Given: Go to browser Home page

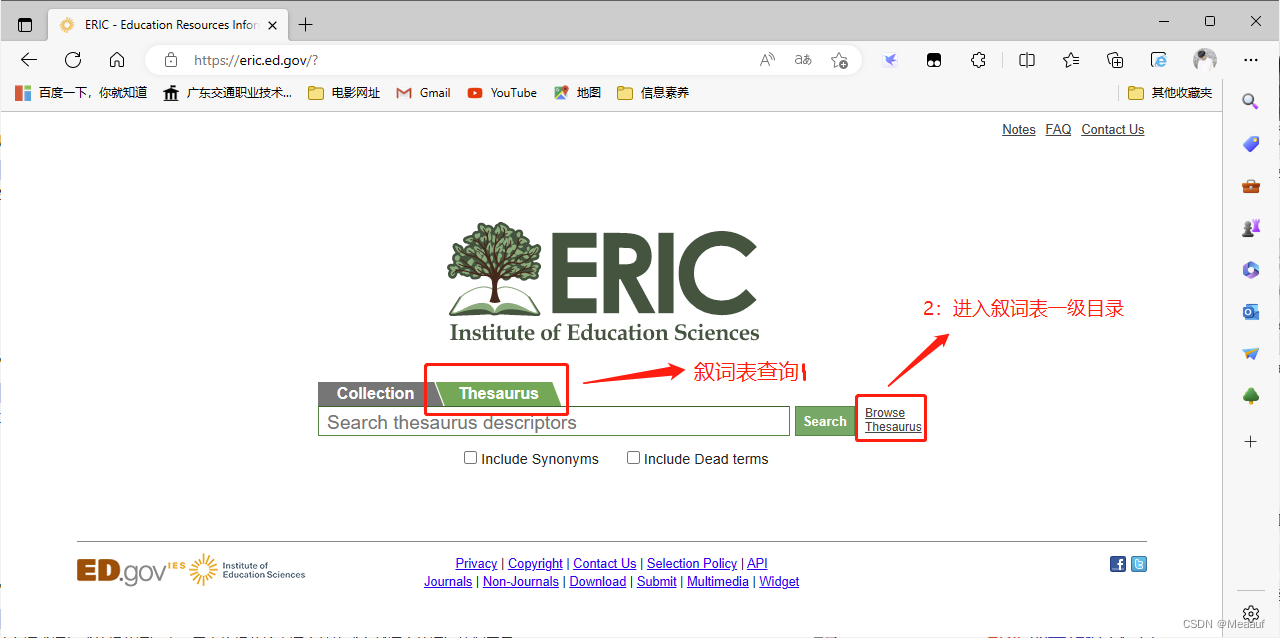Looking at the screenshot, I should point(117,60).
